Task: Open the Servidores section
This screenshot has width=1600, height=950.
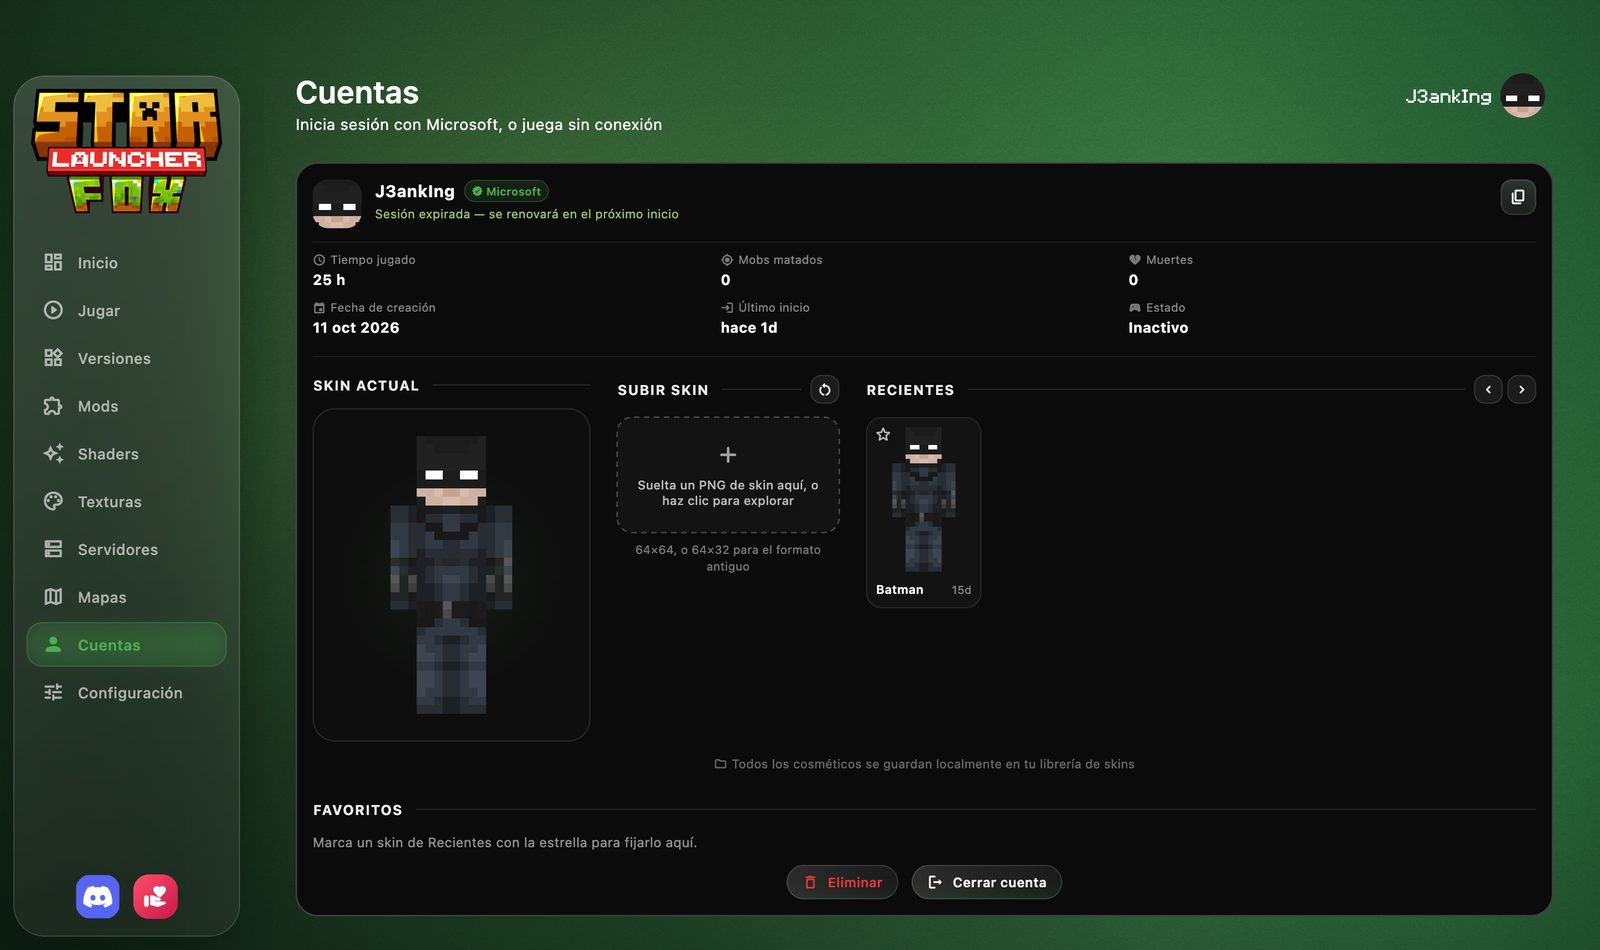Action: coord(127,550)
